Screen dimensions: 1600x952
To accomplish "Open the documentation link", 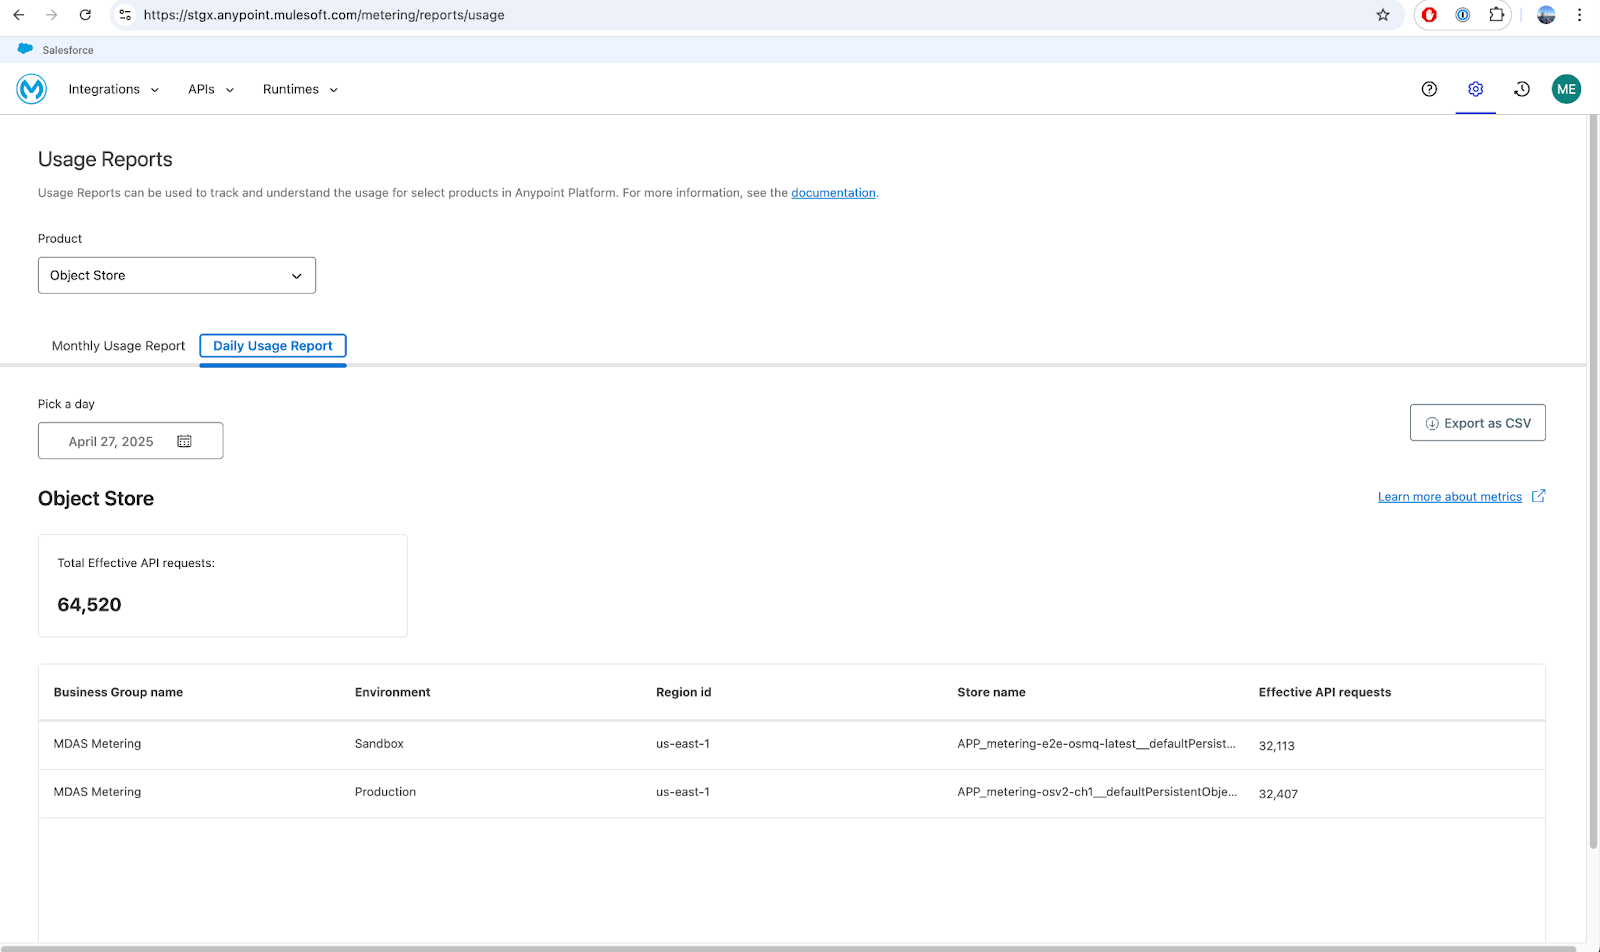I will 833,192.
